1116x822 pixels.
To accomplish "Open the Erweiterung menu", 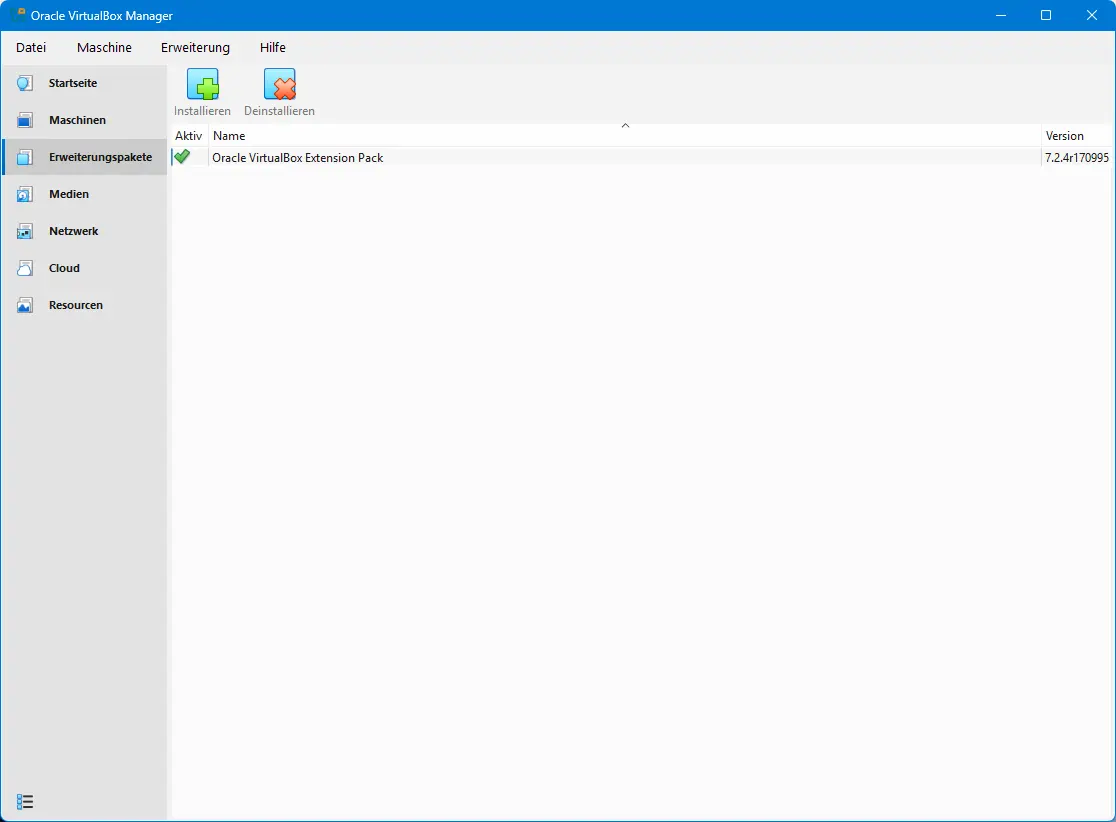I will click(x=195, y=47).
